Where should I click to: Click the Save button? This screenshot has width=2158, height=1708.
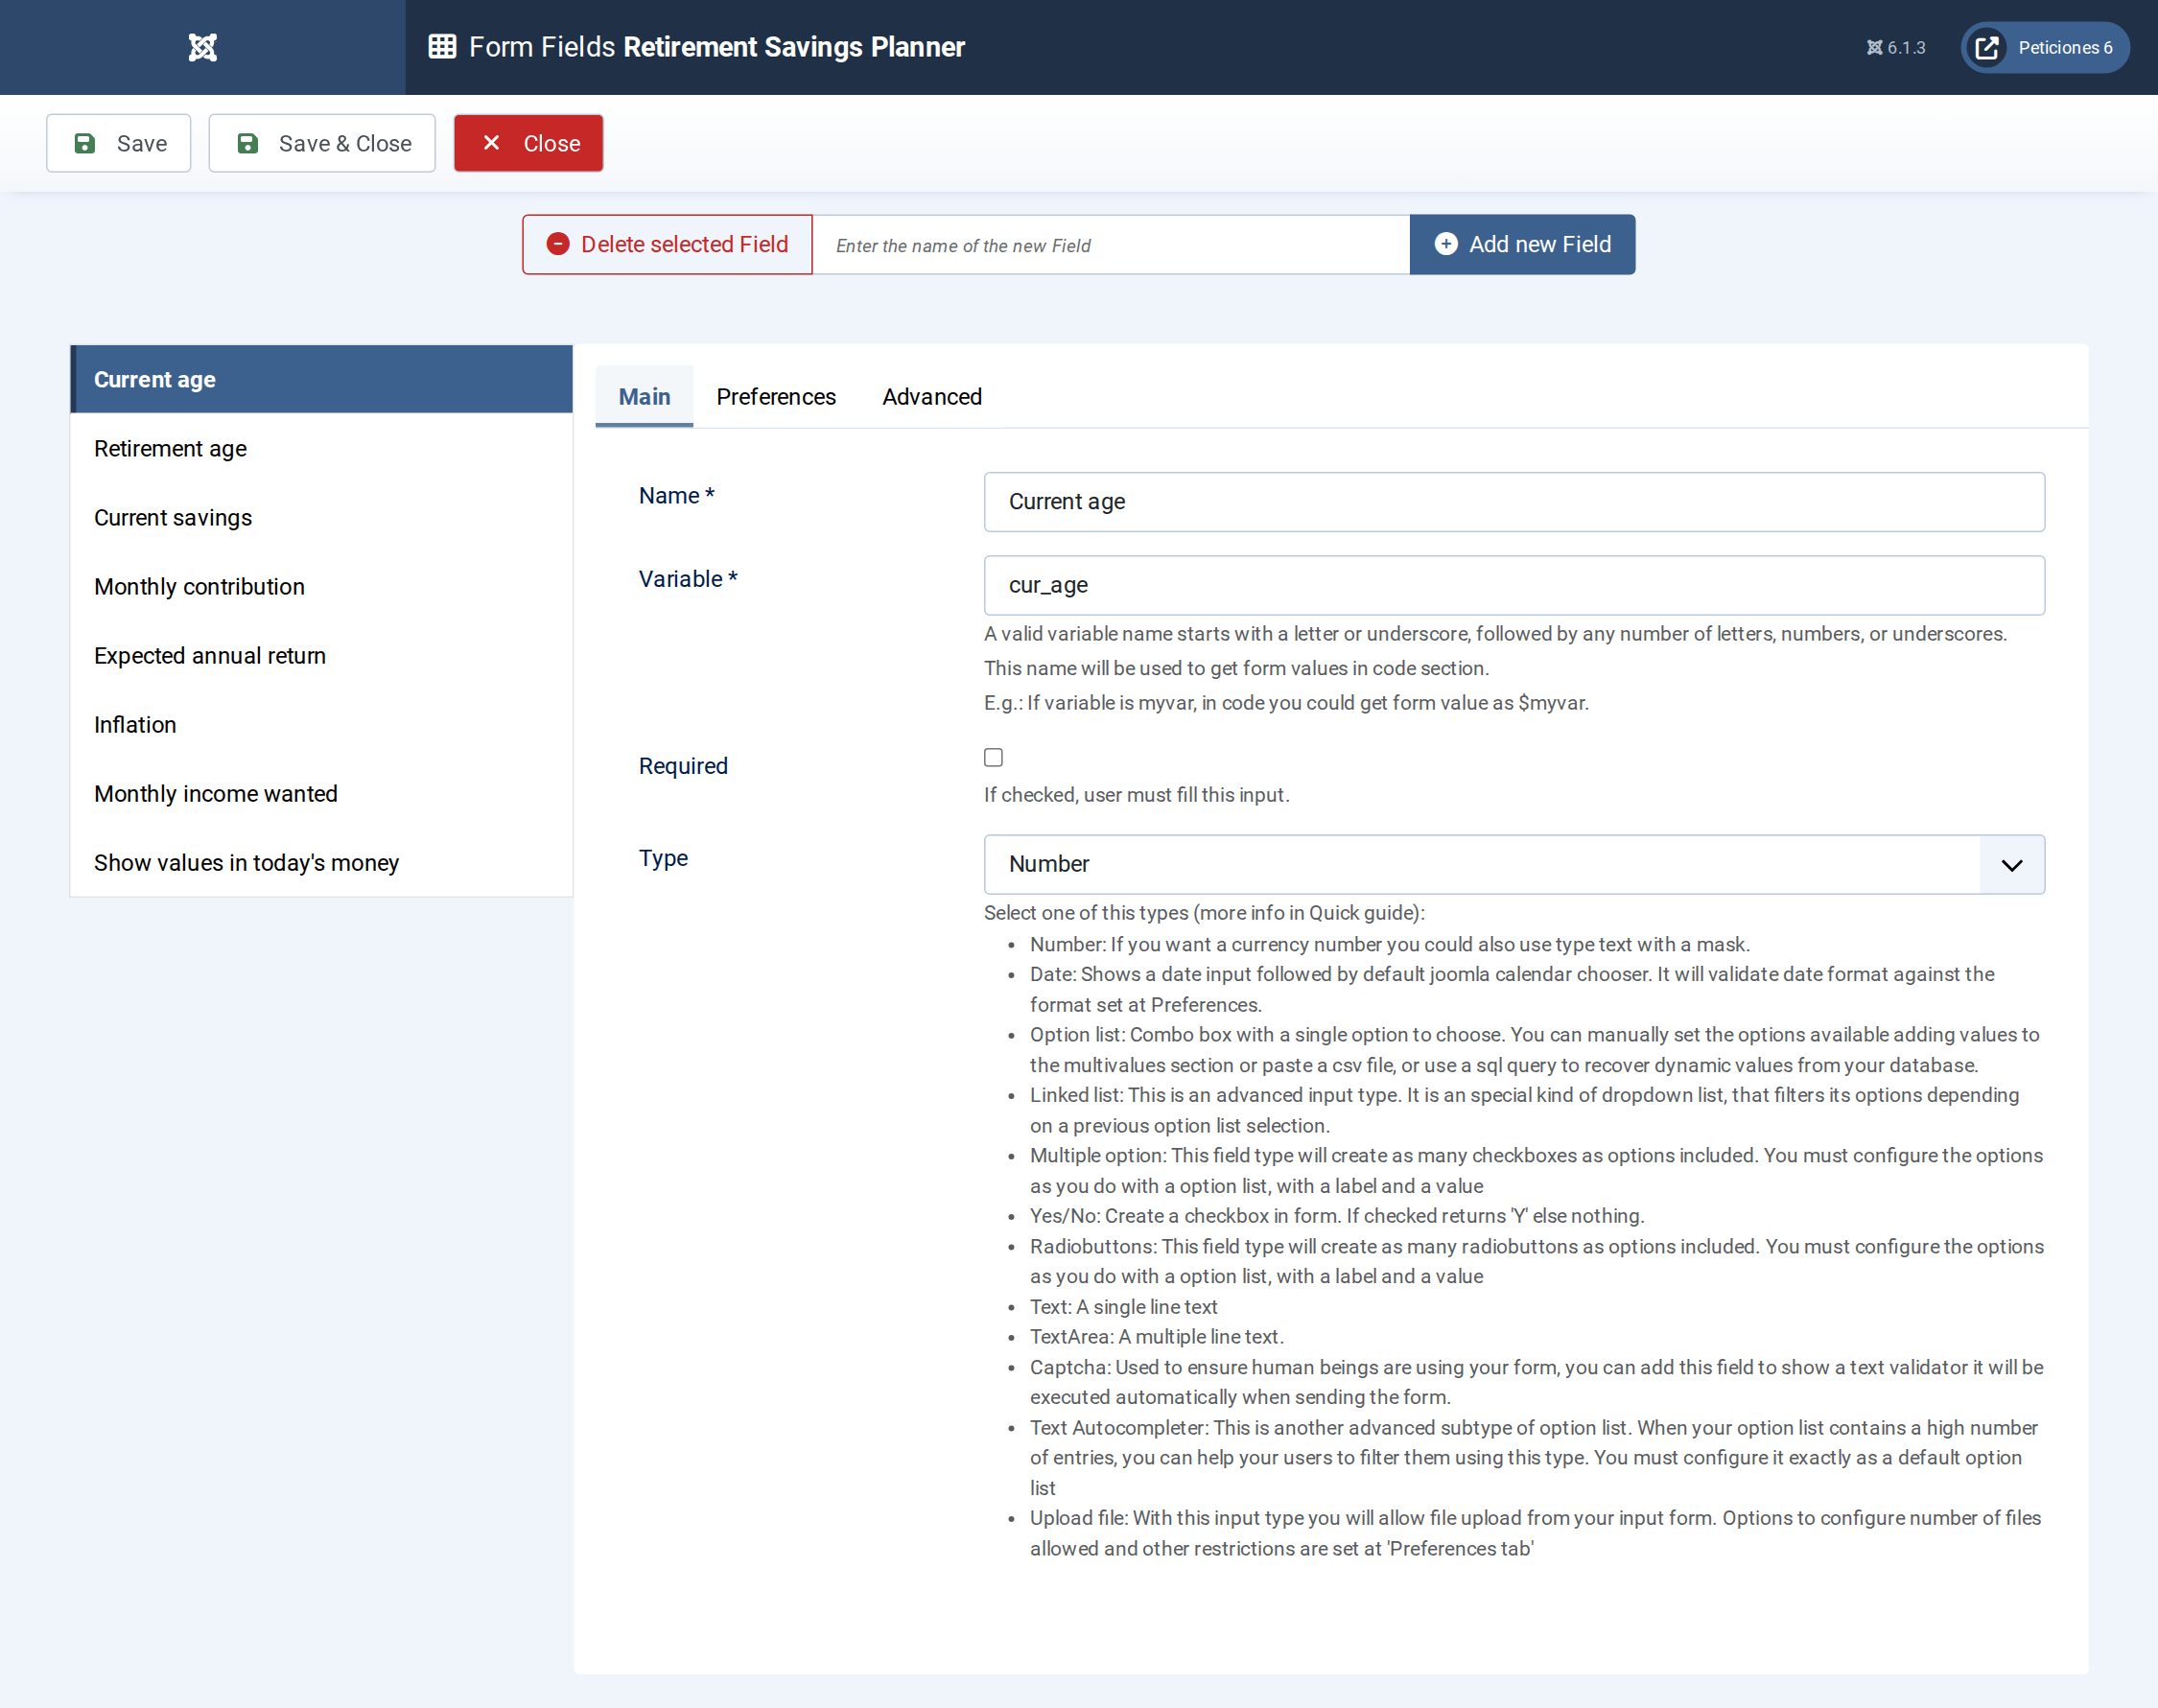(118, 143)
